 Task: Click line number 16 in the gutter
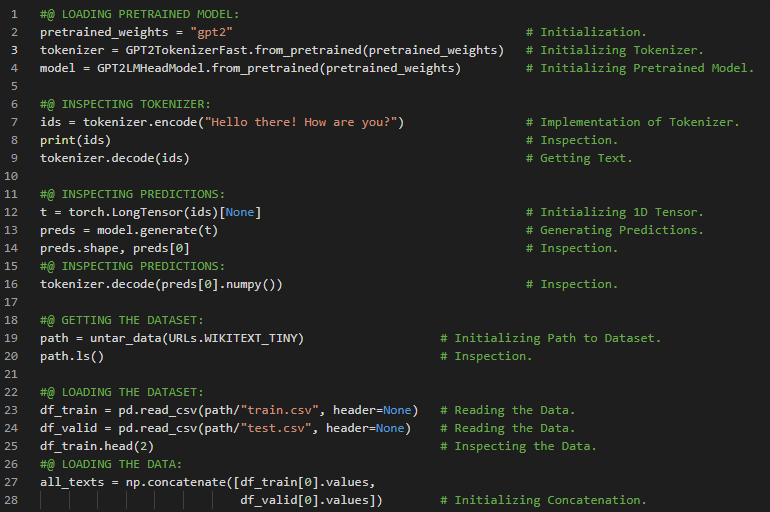[x=14, y=285]
